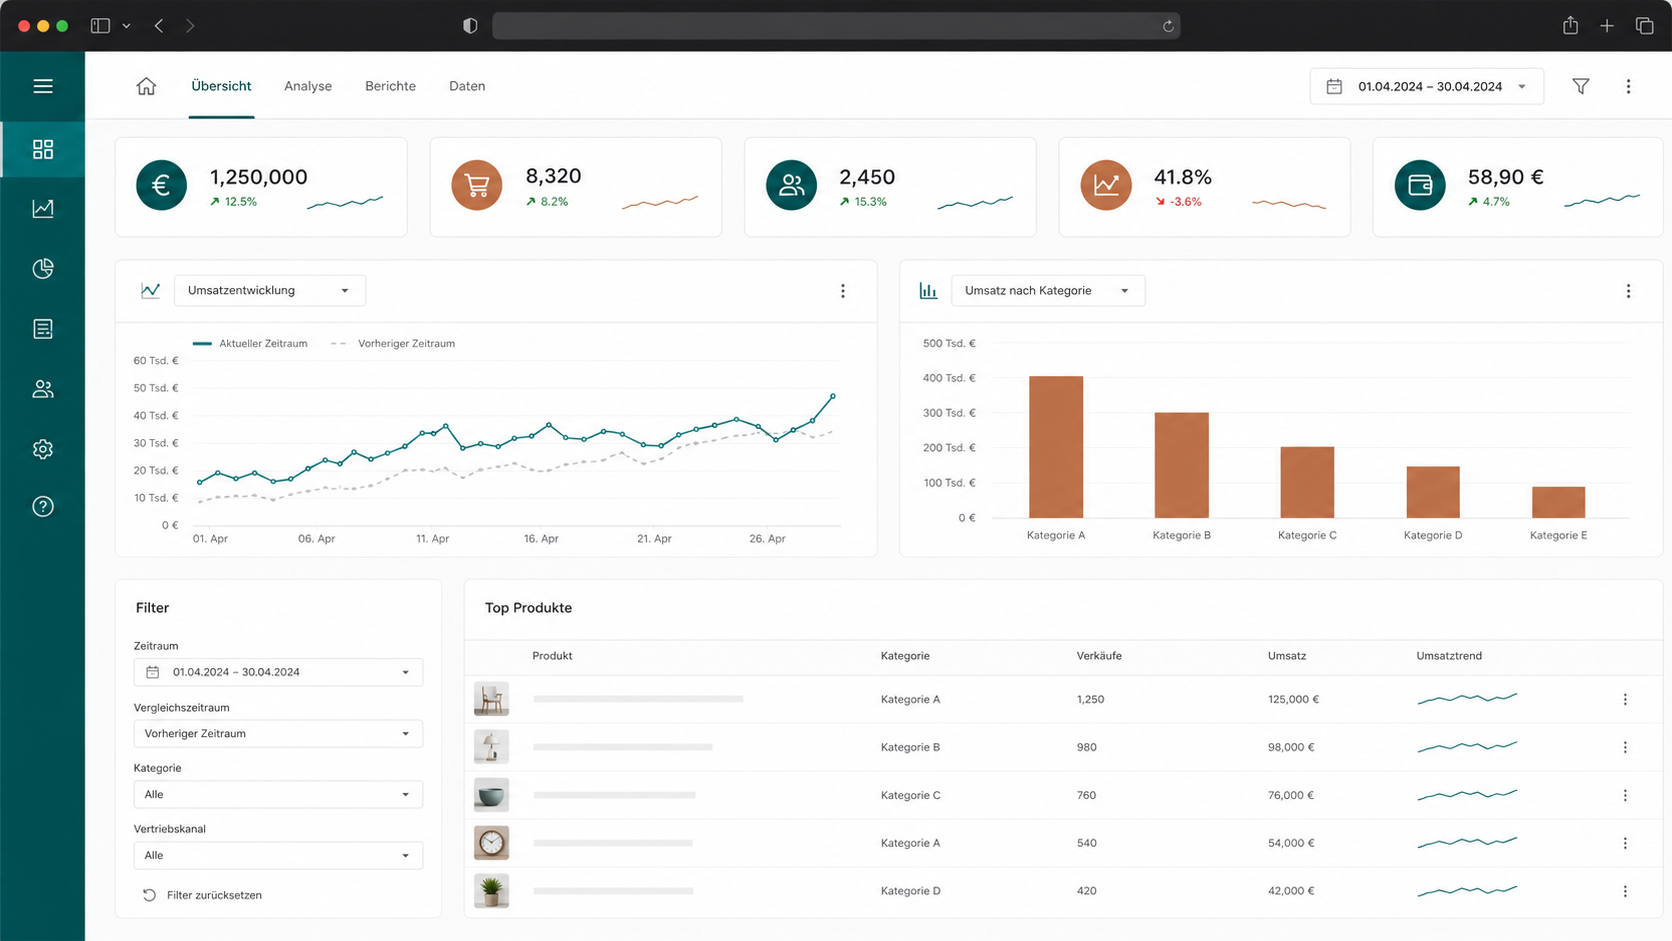
Task: Open row options for 76,000 € product
Action: [1625, 796]
